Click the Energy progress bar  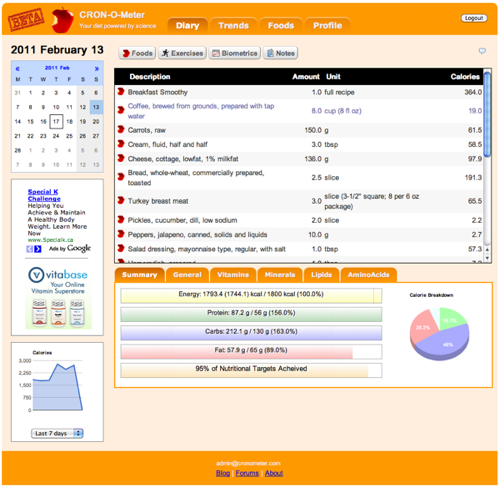[x=251, y=296]
